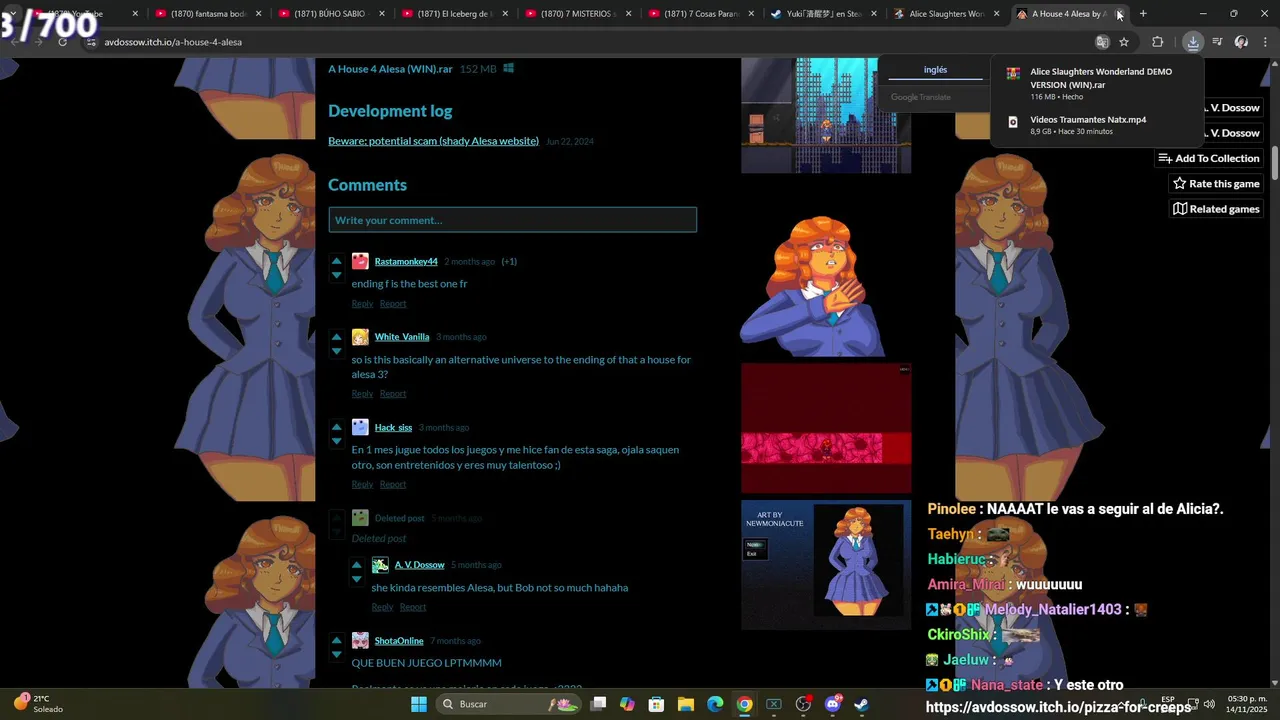Open Microsoft Edge from the taskbar
The image size is (1280, 720).
(715, 704)
